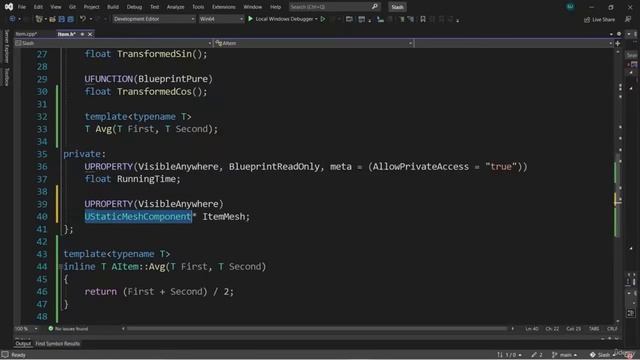Click the TABS indentation indicator
This screenshot has width=640, height=360.
(594, 329)
